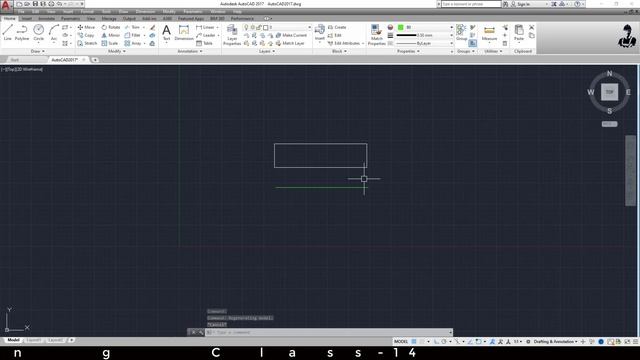Screen dimensions: 640x360
Task: Open Layer Properties manager
Action: tap(232, 35)
